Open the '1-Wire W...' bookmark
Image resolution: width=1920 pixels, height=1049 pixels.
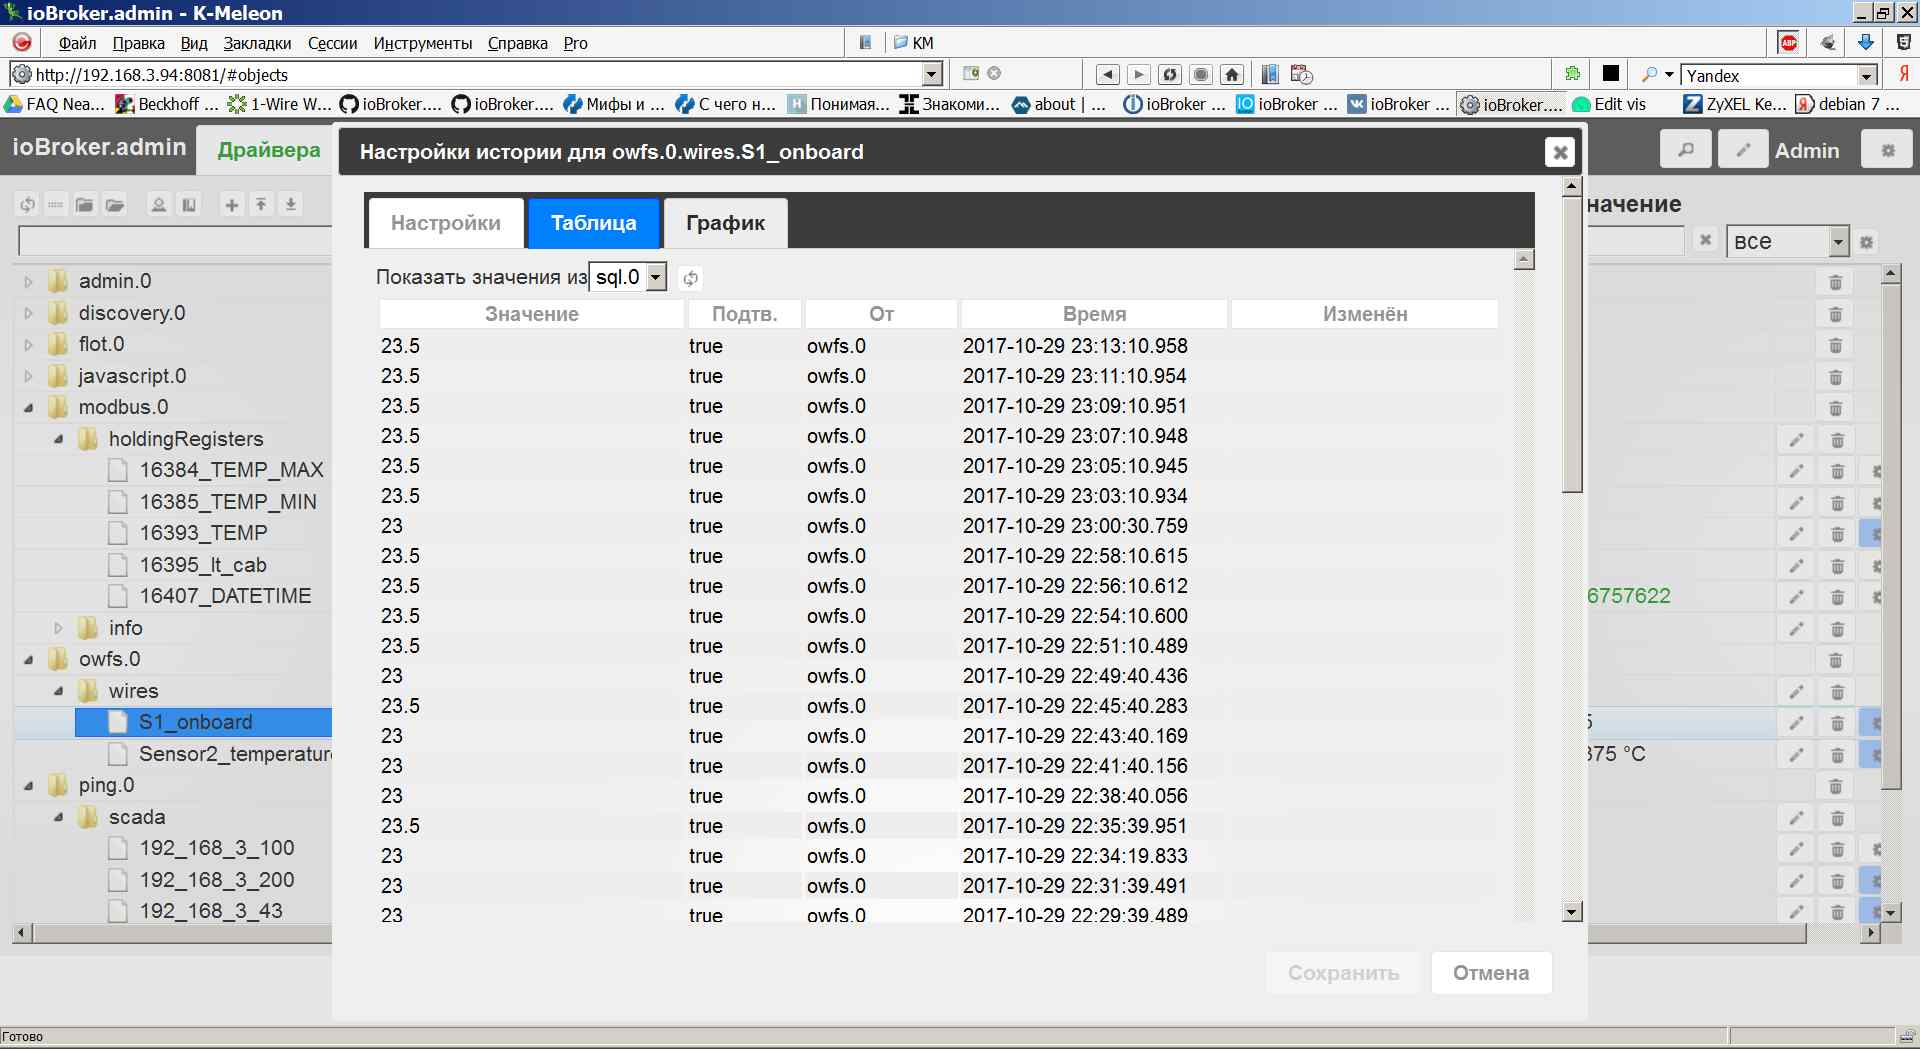[x=279, y=104]
